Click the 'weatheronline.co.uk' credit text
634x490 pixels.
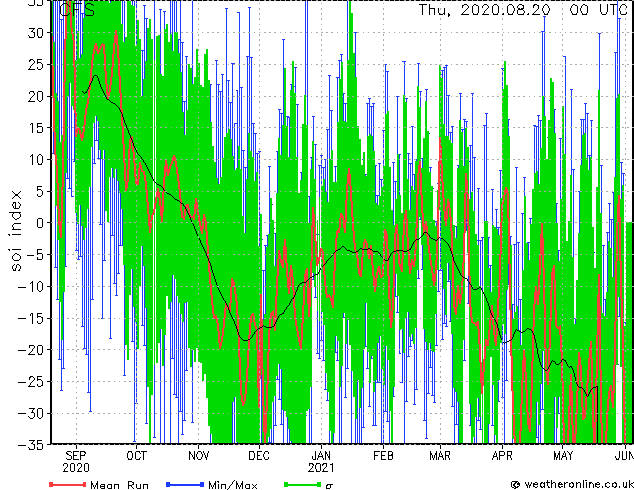tap(578, 484)
